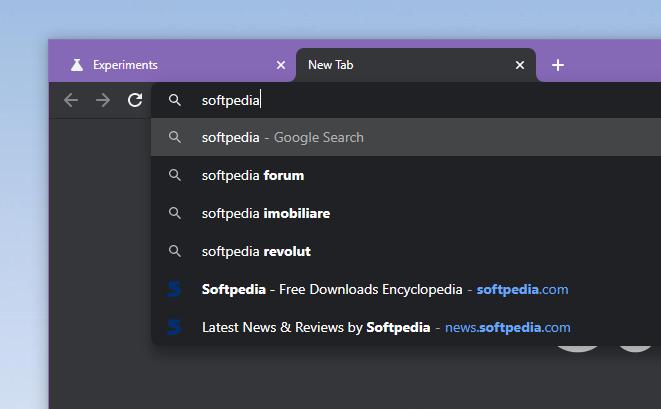Click the address bar with softpedia typed
Image resolution: width=661 pixels, height=409 pixels.
[x=406, y=100]
